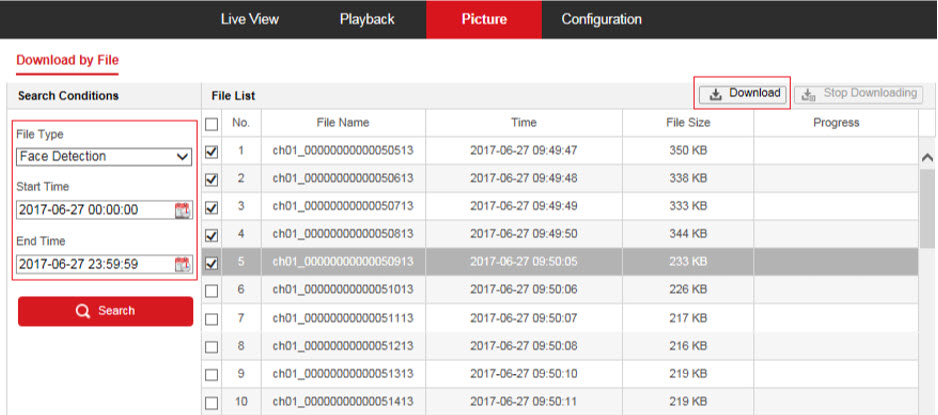
Task: Go to the Configuration tab
Action: click(601, 19)
